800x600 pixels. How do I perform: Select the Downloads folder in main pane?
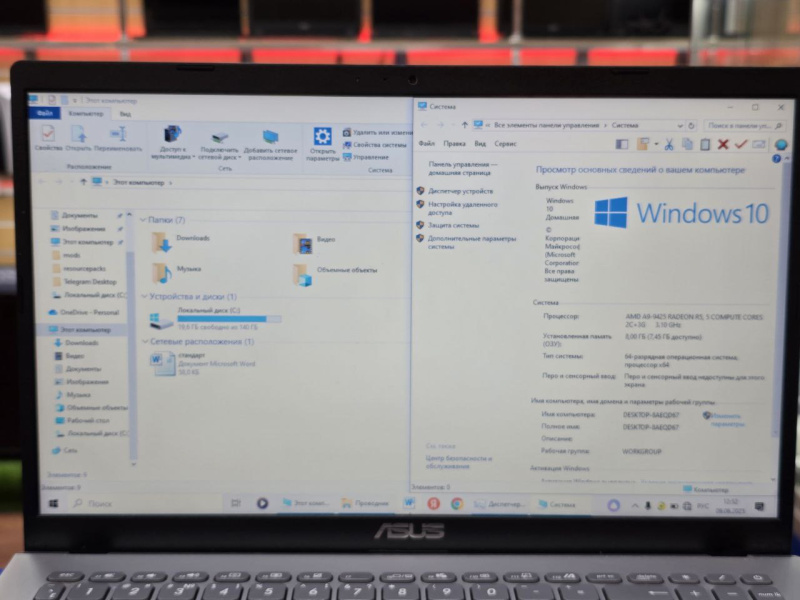[181, 242]
